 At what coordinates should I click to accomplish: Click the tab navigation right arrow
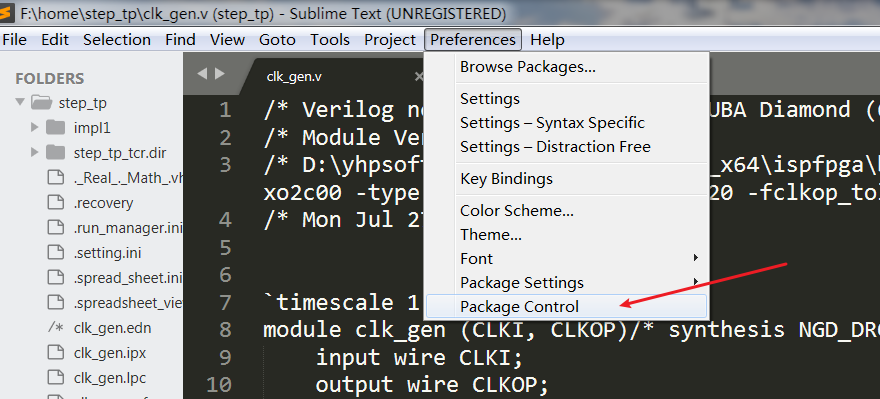coord(219,74)
